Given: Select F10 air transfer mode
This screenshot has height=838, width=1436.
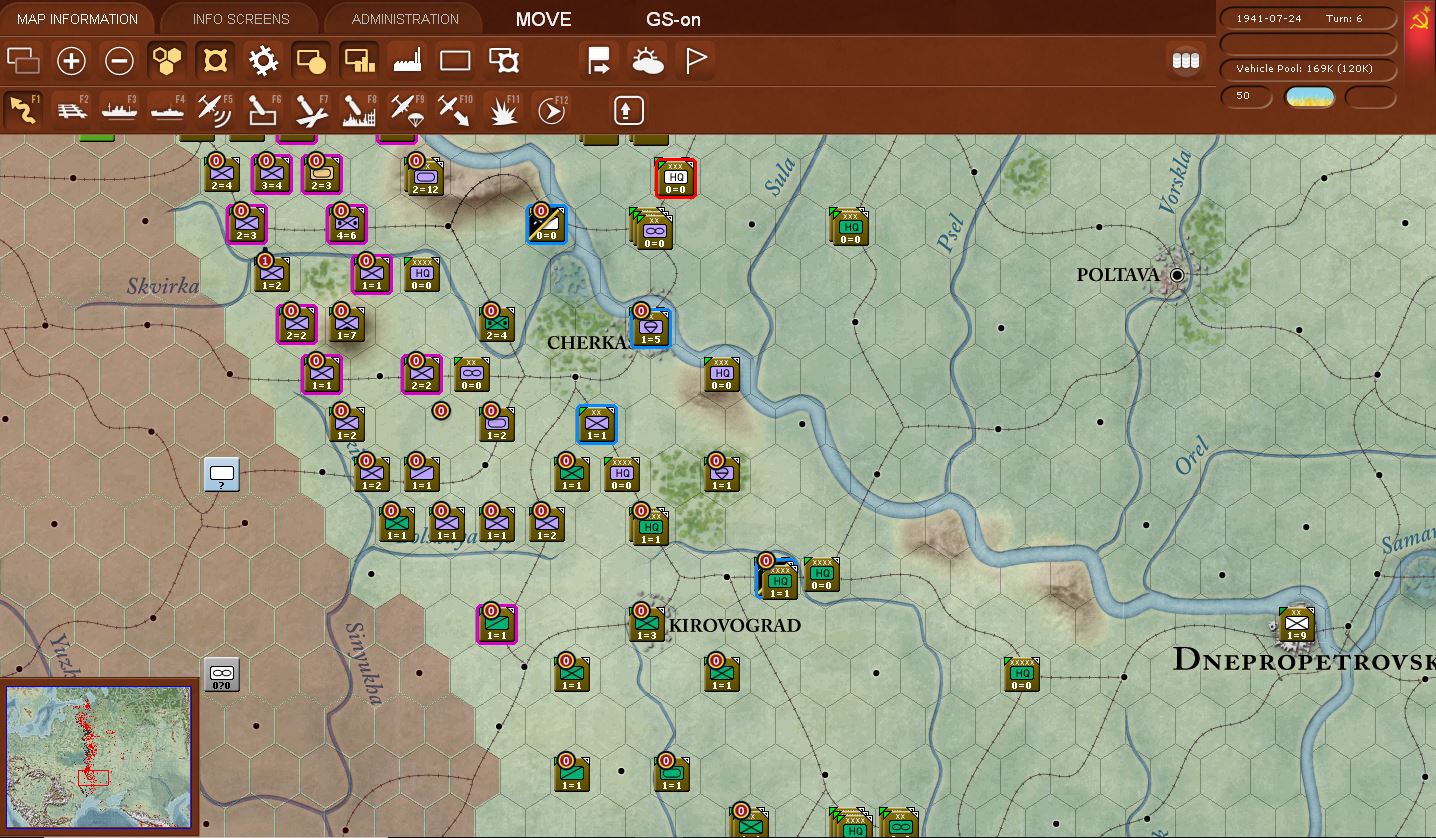Looking at the screenshot, I should [x=455, y=109].
